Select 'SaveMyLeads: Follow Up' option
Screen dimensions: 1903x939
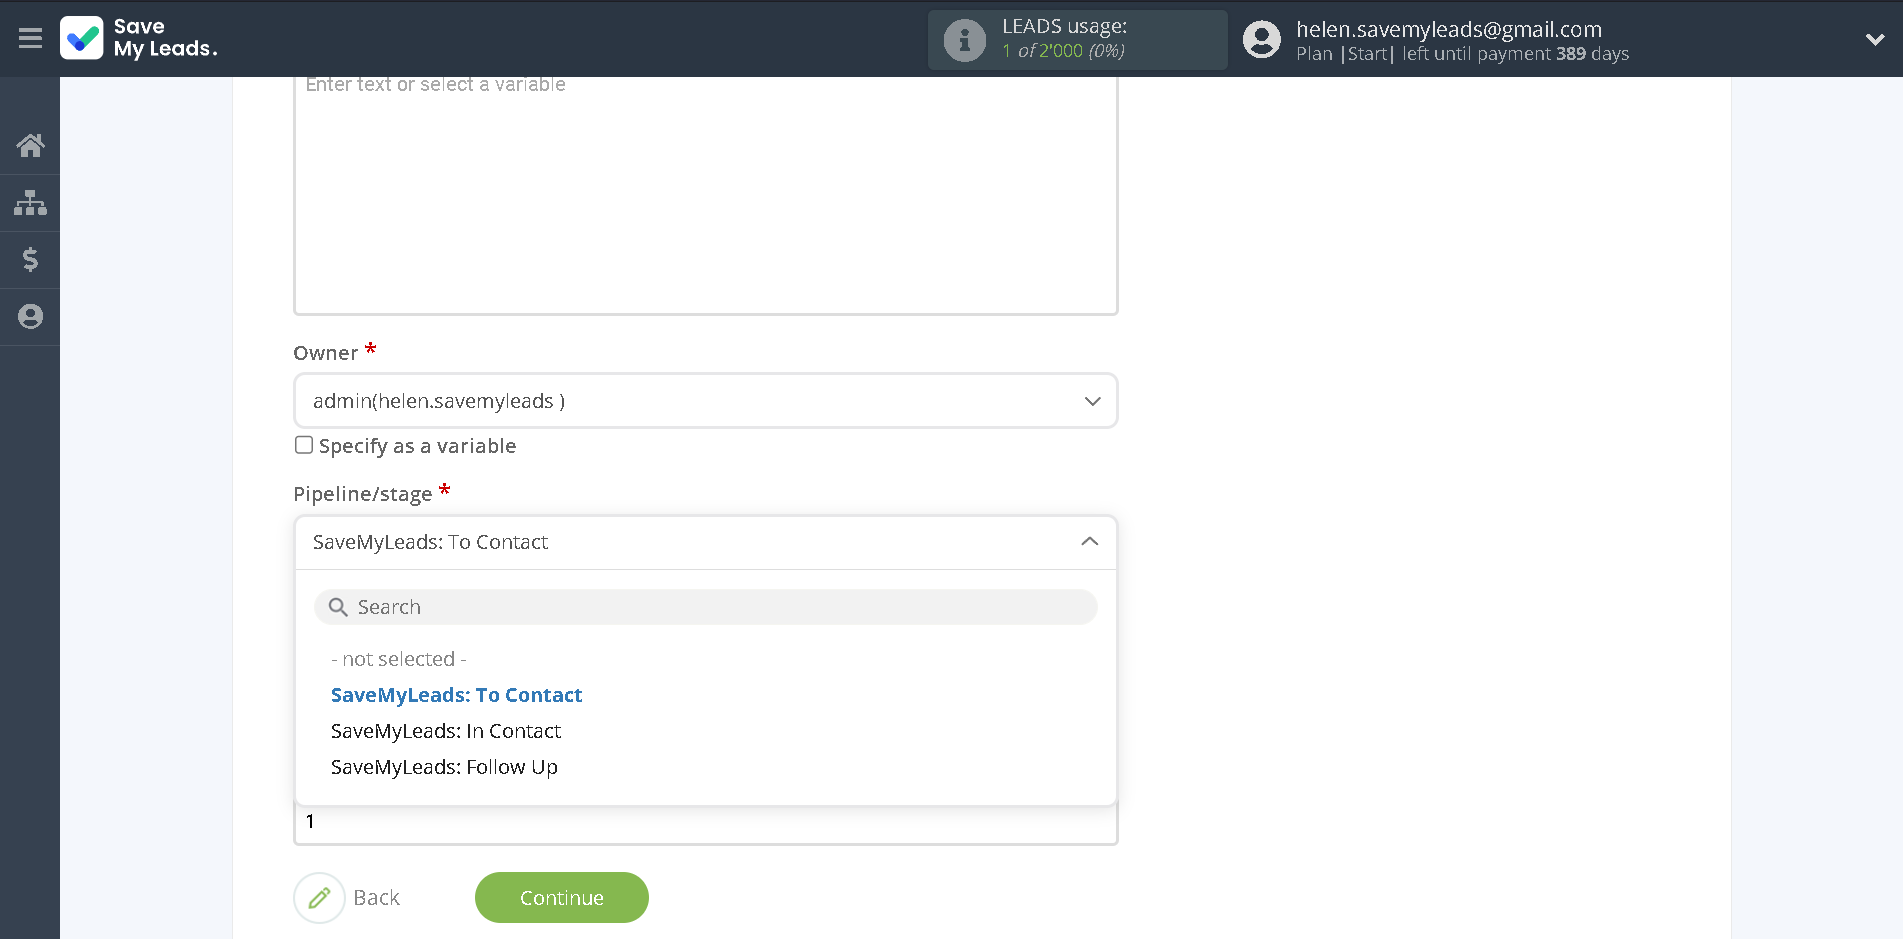[x=444, y=767]
